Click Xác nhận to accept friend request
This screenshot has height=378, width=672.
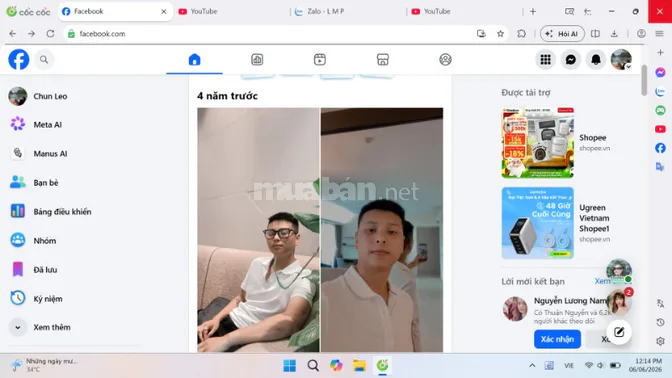coord(557,339)
